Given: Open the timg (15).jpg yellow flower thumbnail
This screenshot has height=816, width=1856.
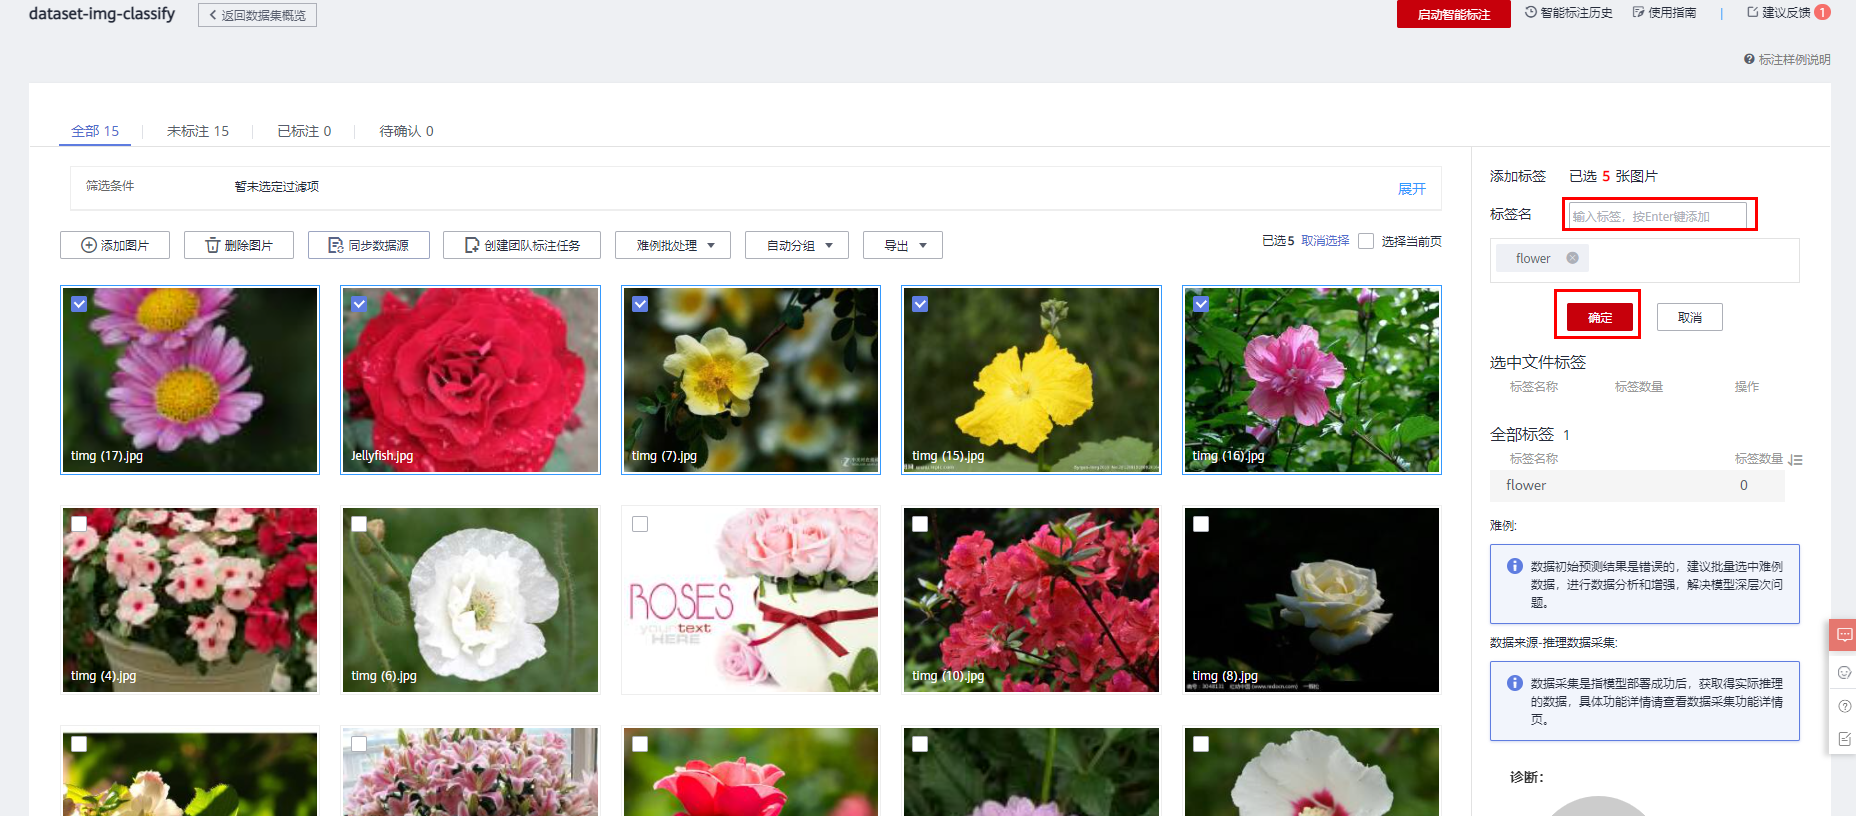Looking at the screenshot, I should [x=1031, y=380].
